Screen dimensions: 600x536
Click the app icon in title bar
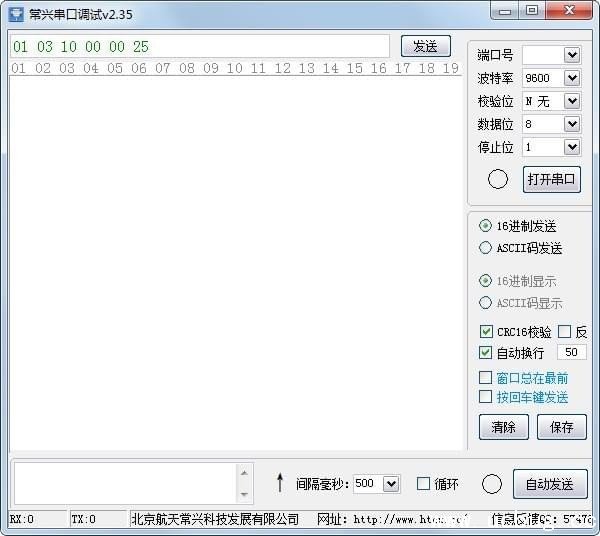pyautogui.click(x=16, y=14)
